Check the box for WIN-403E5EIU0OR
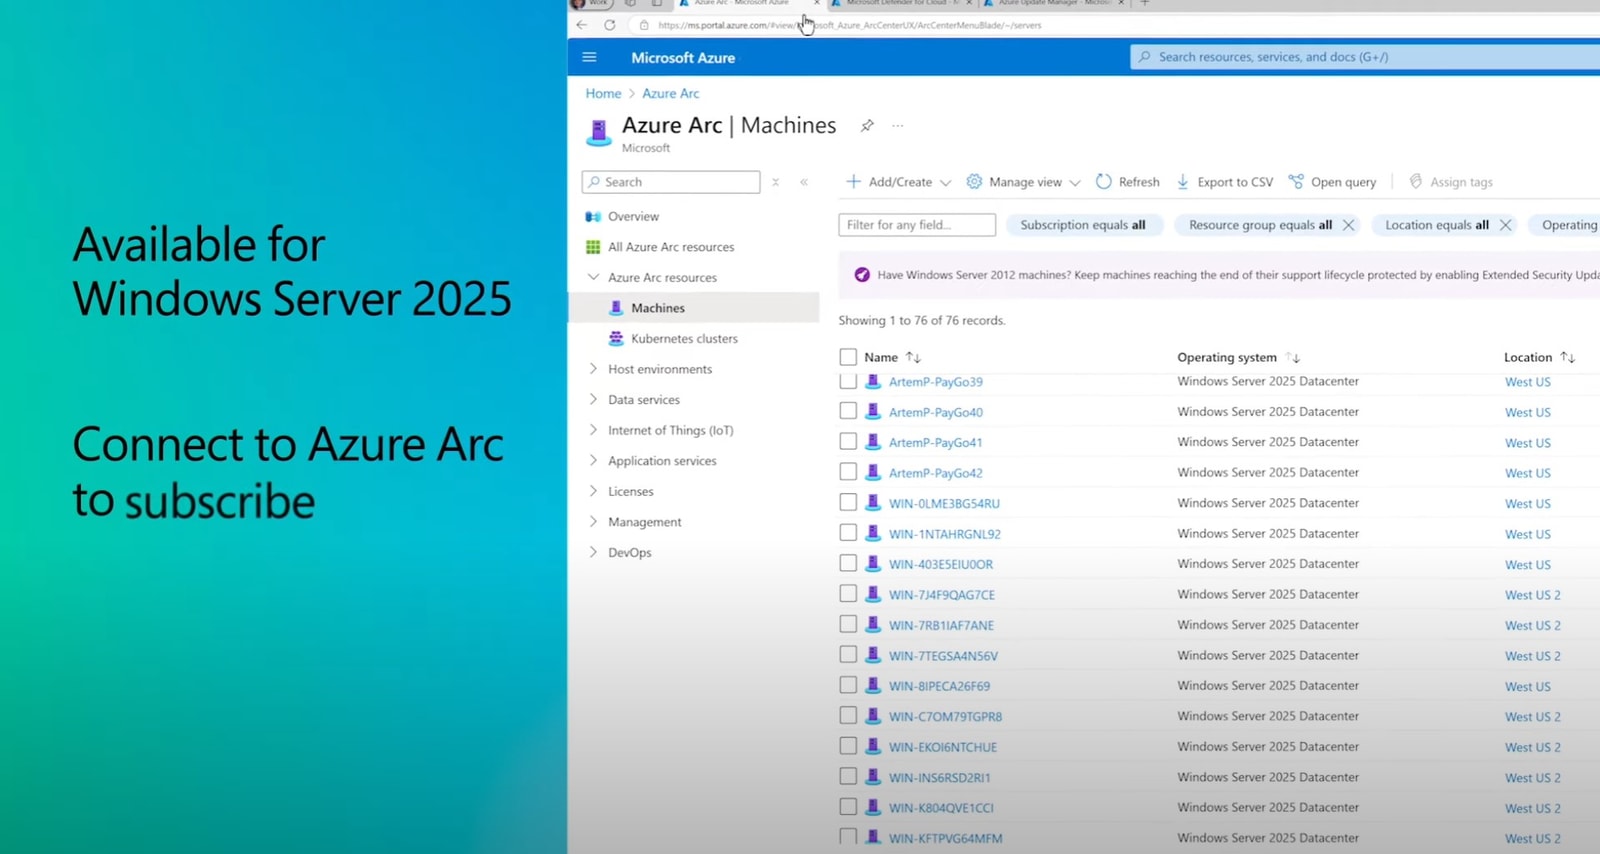The image size is (1600, 854). (848, 563)
